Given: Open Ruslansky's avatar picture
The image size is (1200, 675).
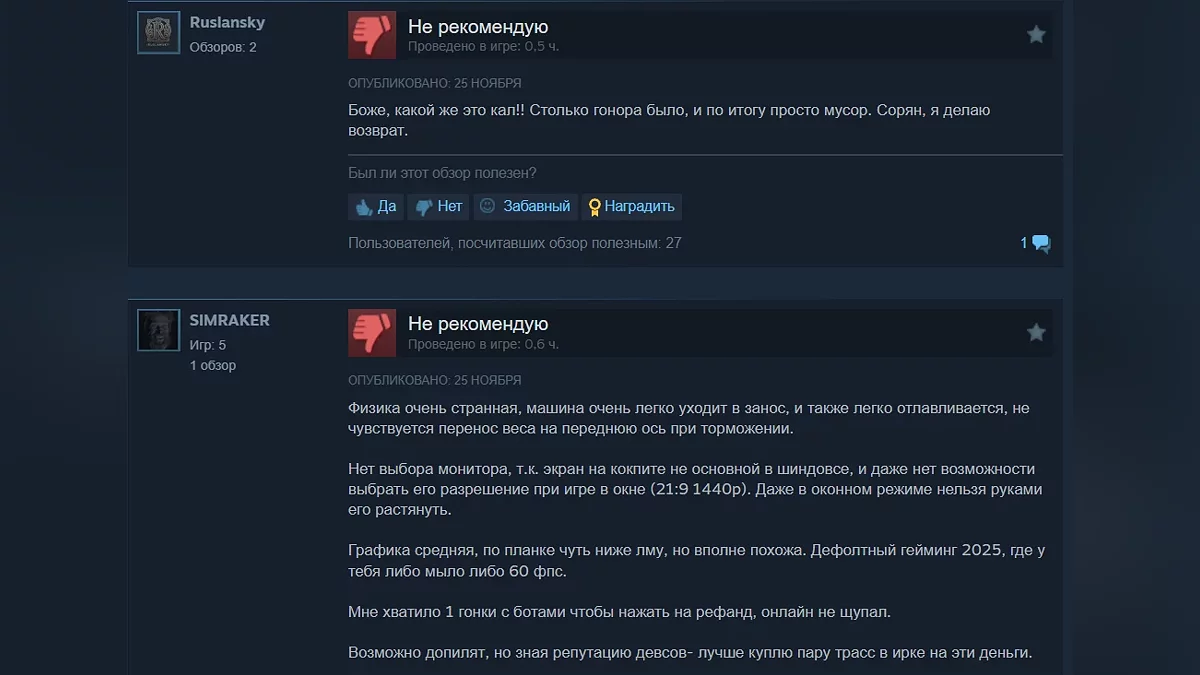Looking at the screenshot, I should 158,33.
